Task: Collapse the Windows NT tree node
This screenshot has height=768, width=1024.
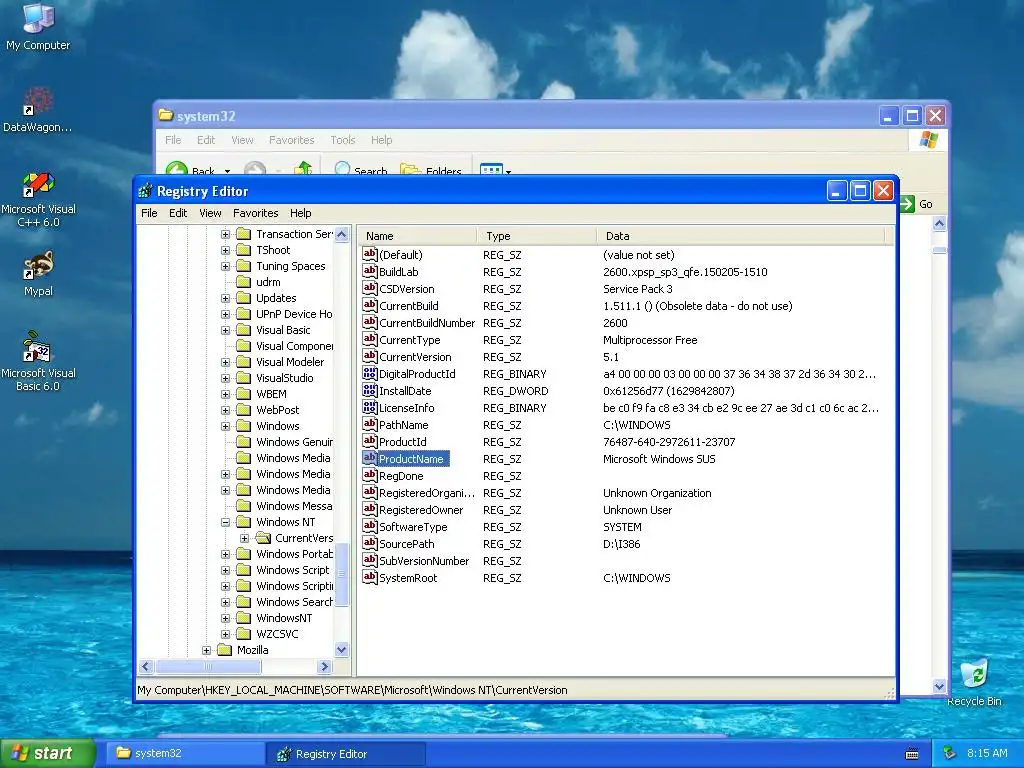Action: (x=225, y=522)
